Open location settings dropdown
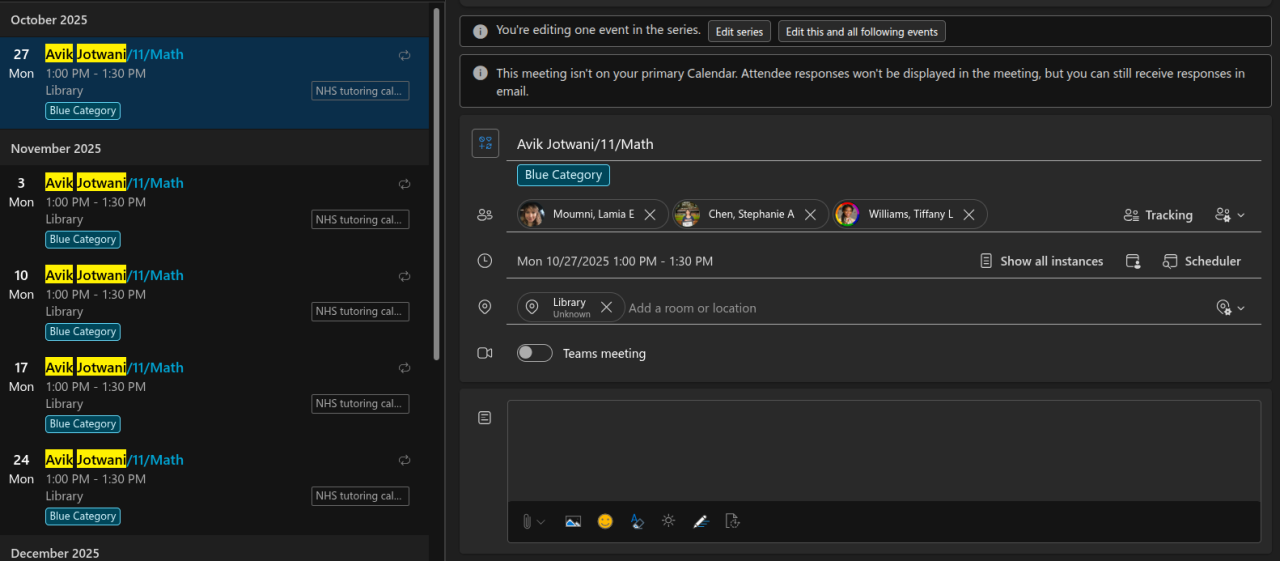Screen dimensions: 1280x561 tap(1230, 308)
